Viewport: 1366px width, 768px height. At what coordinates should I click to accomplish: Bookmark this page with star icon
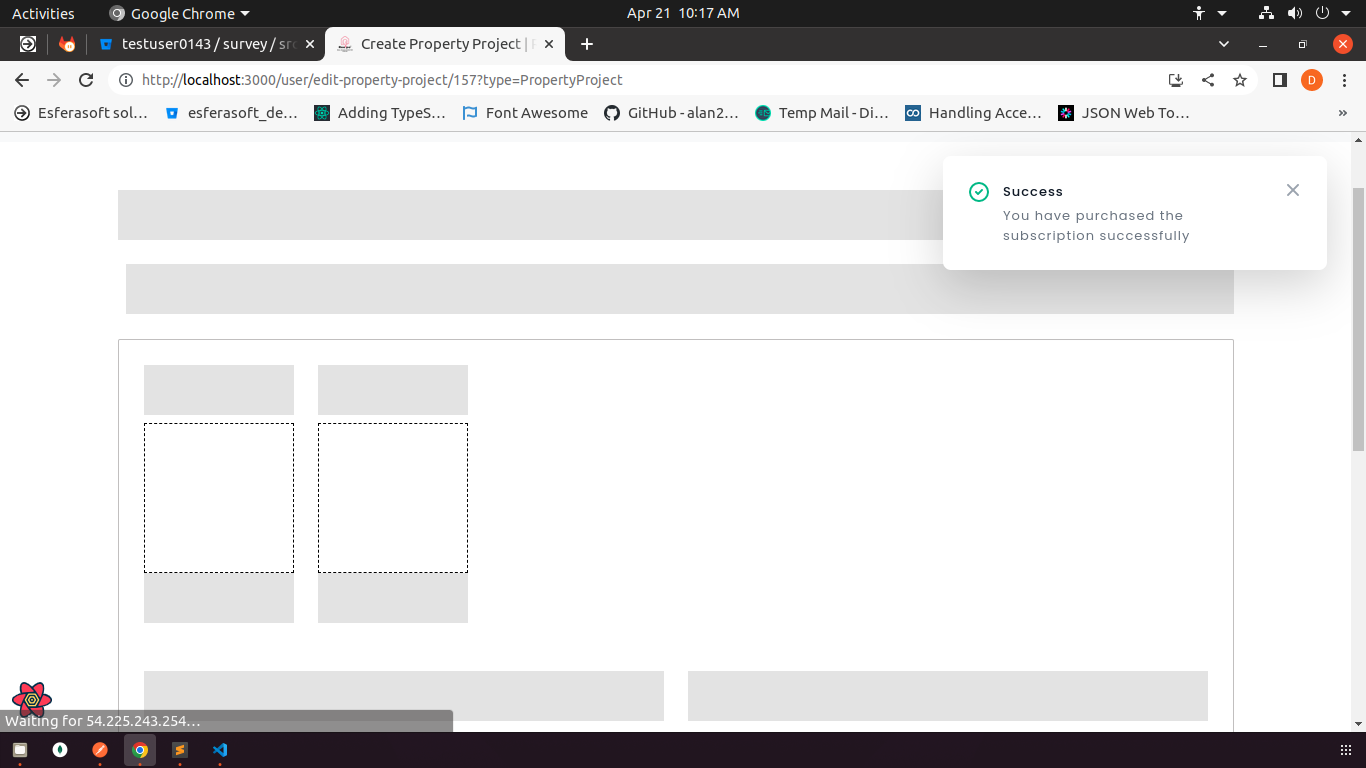click(x=1240, y=80)
